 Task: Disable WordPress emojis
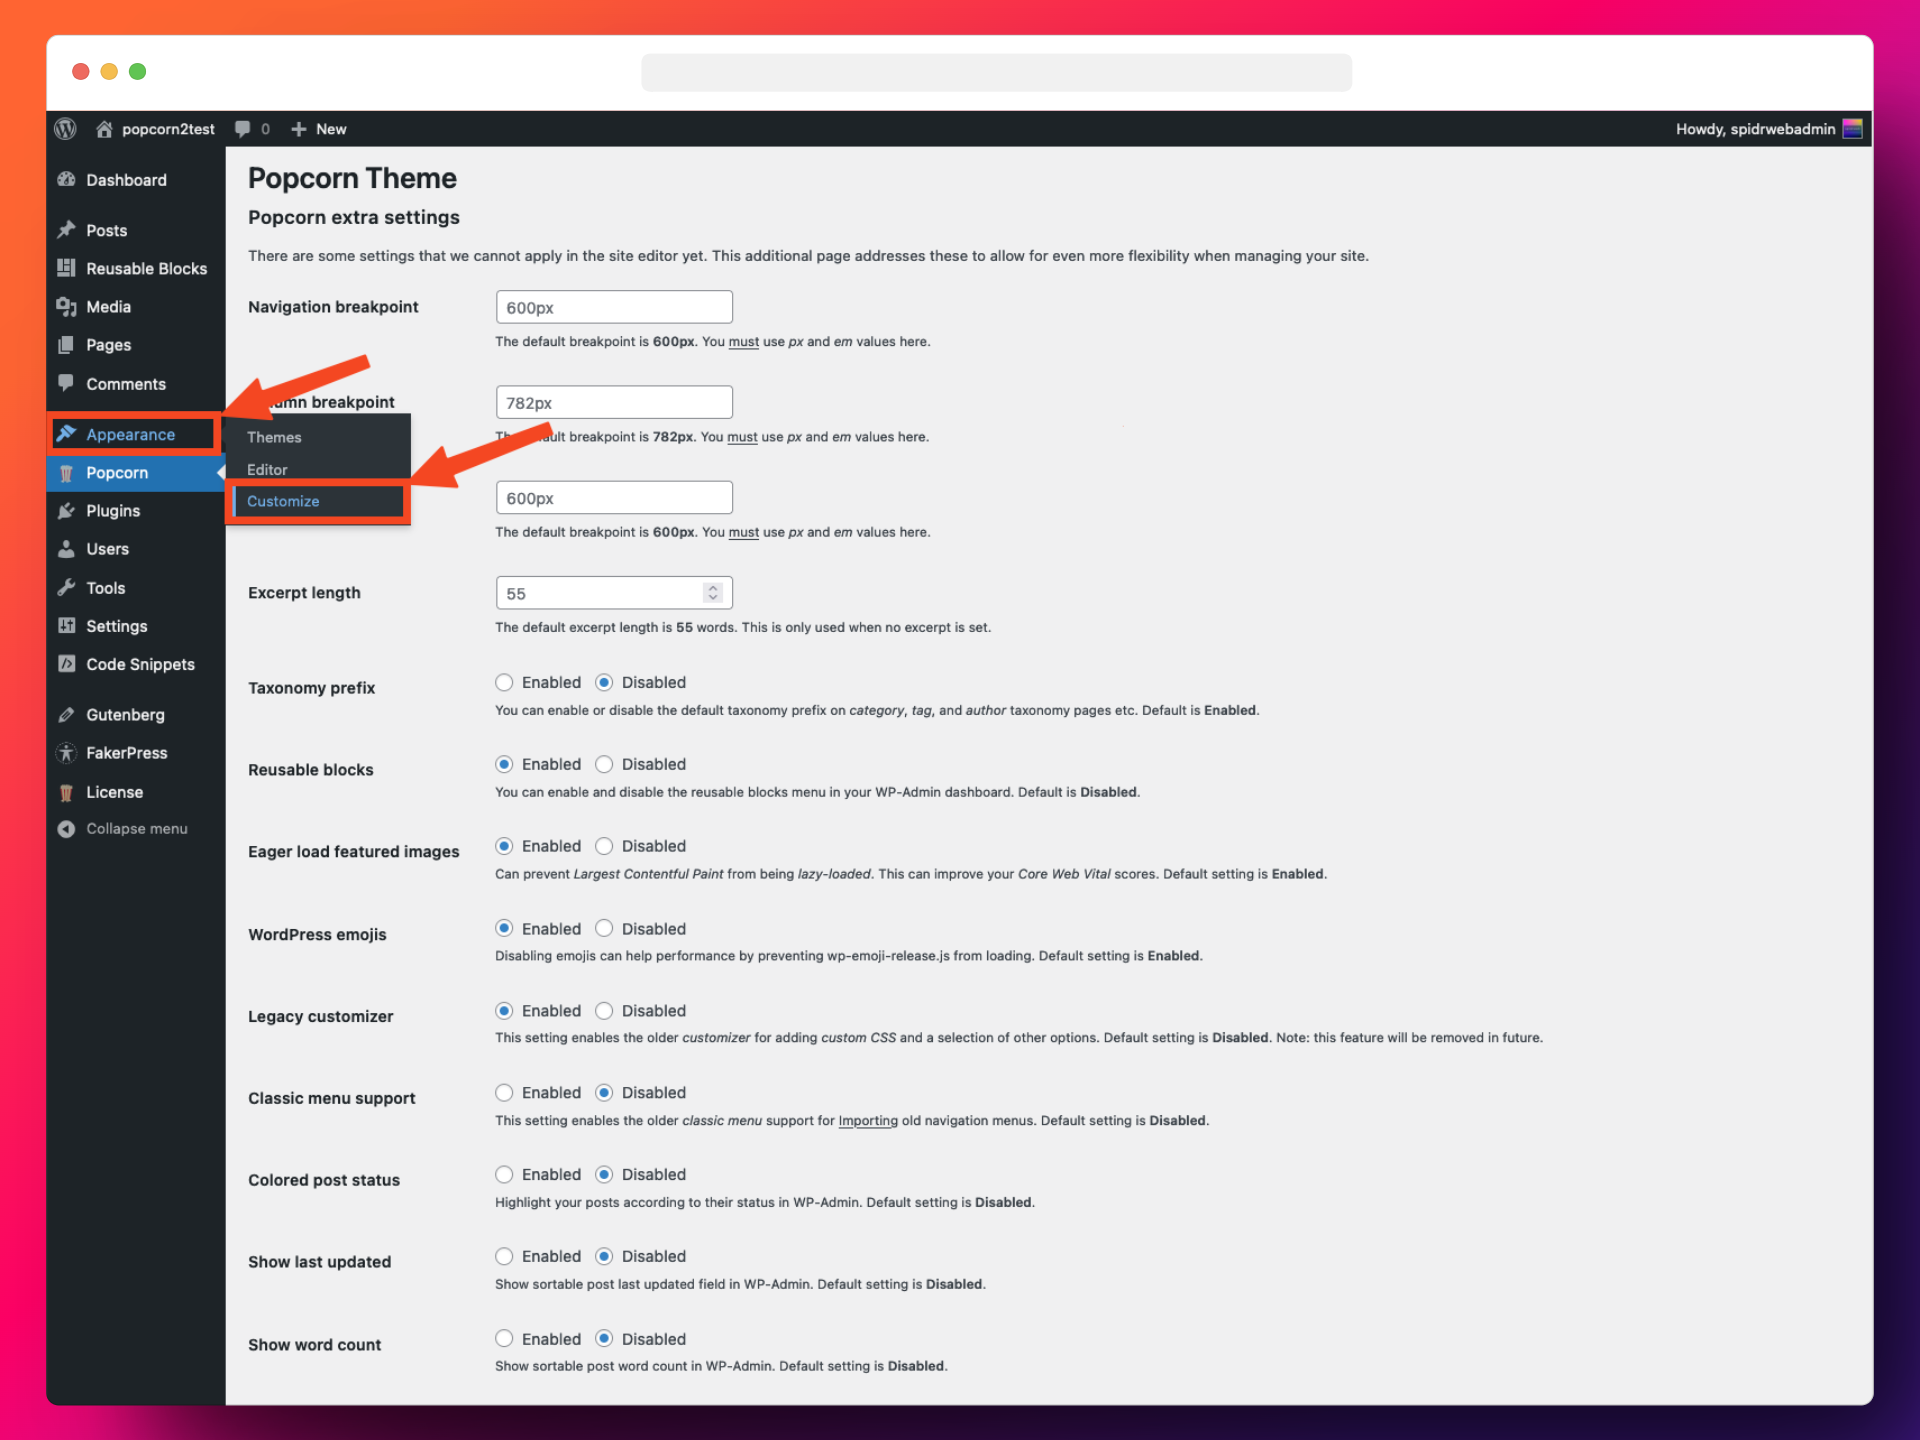coord(604,928)
